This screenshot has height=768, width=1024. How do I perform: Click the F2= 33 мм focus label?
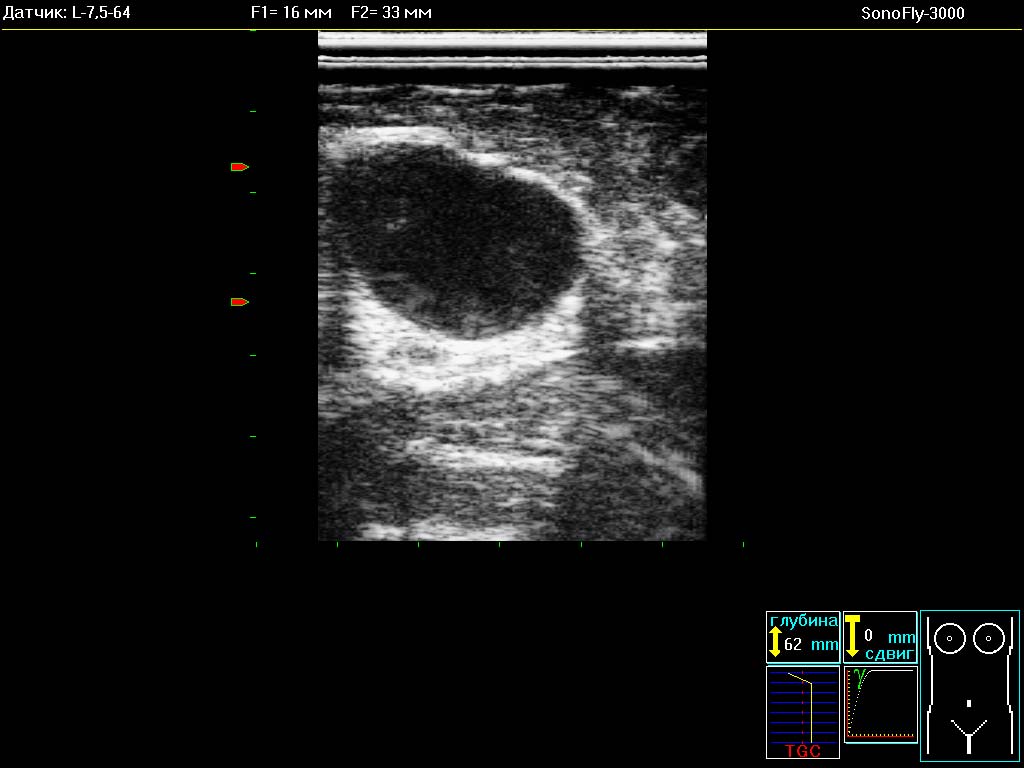click(392, 13)
